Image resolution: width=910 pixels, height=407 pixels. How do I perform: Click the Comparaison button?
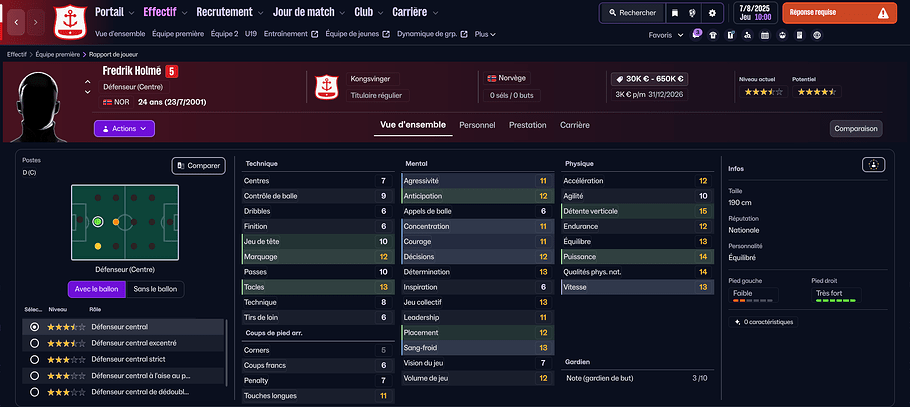[x=855, y=128]
